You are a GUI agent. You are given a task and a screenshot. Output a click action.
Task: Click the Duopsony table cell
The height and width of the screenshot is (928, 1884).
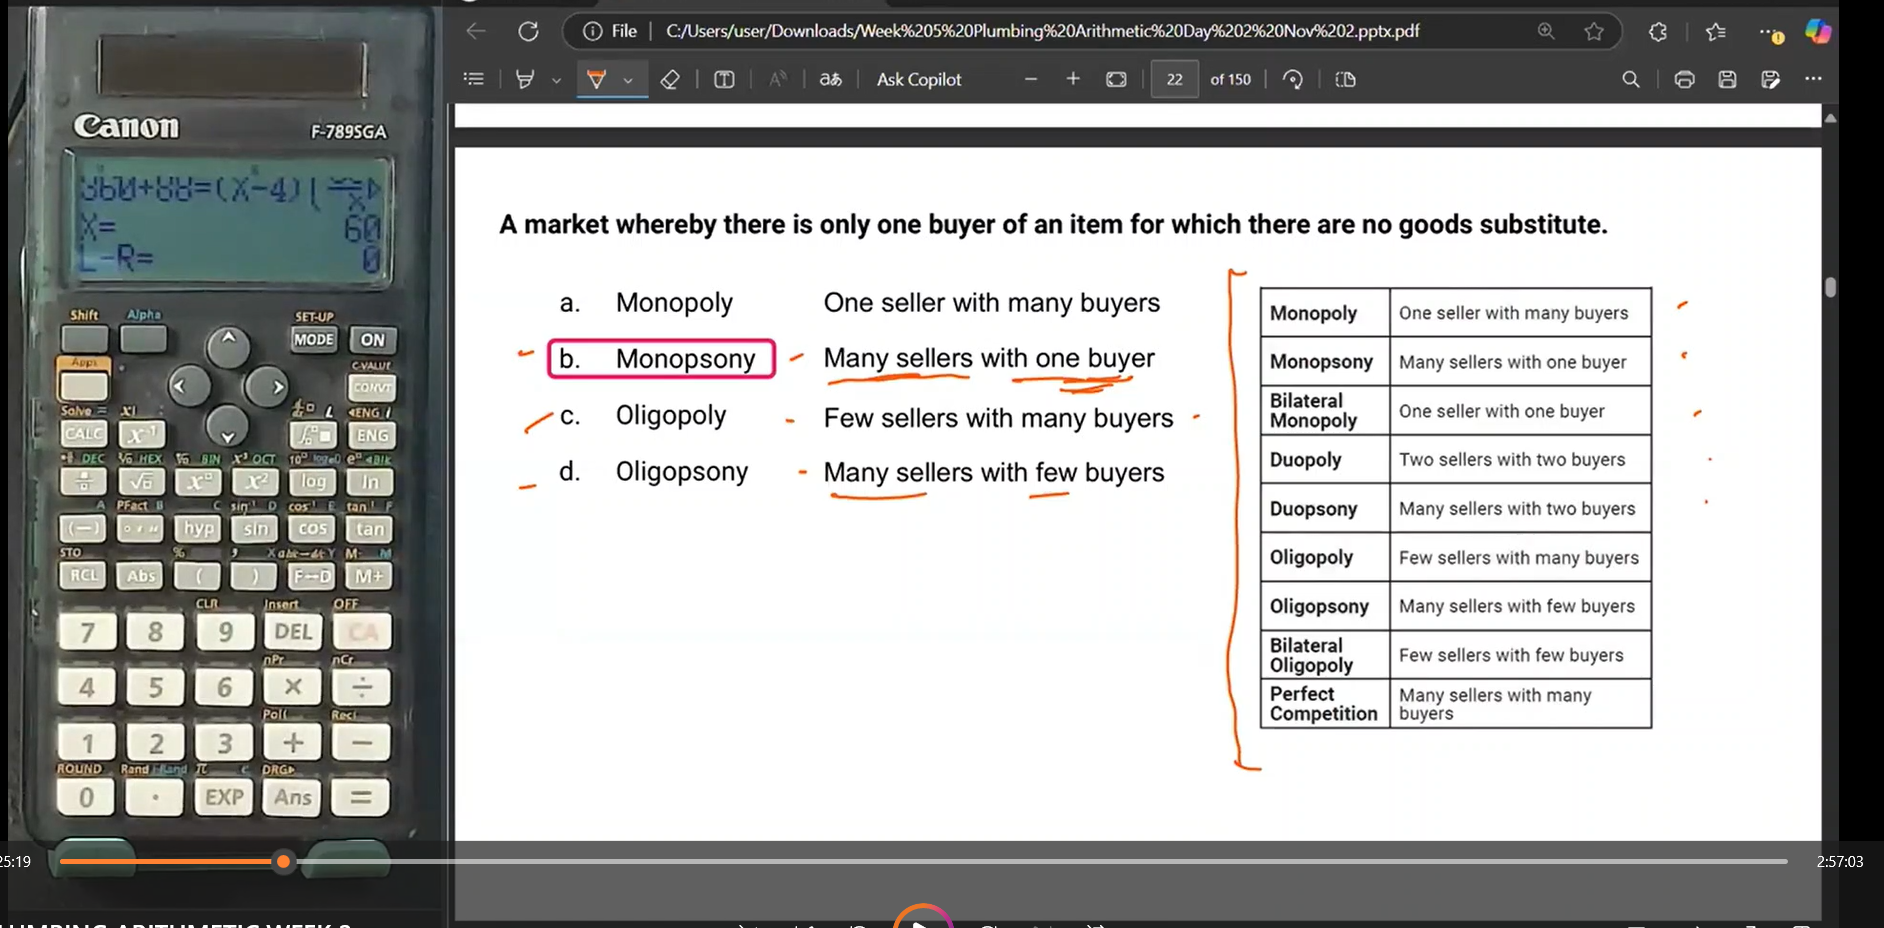click(x=1325, y=509)
